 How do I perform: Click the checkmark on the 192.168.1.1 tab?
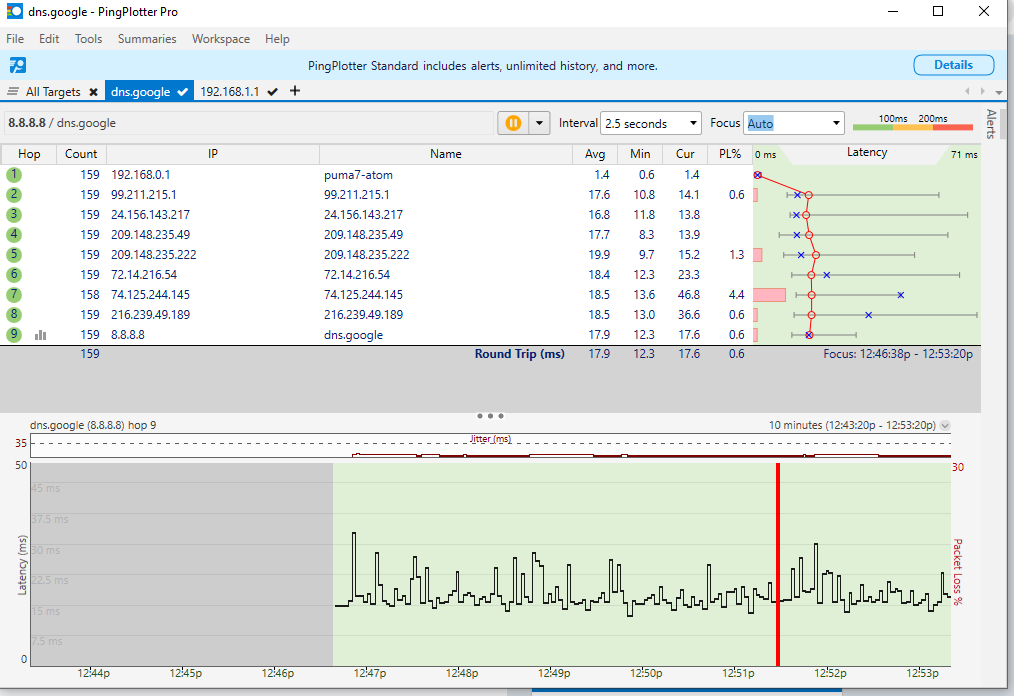(272, 92)
